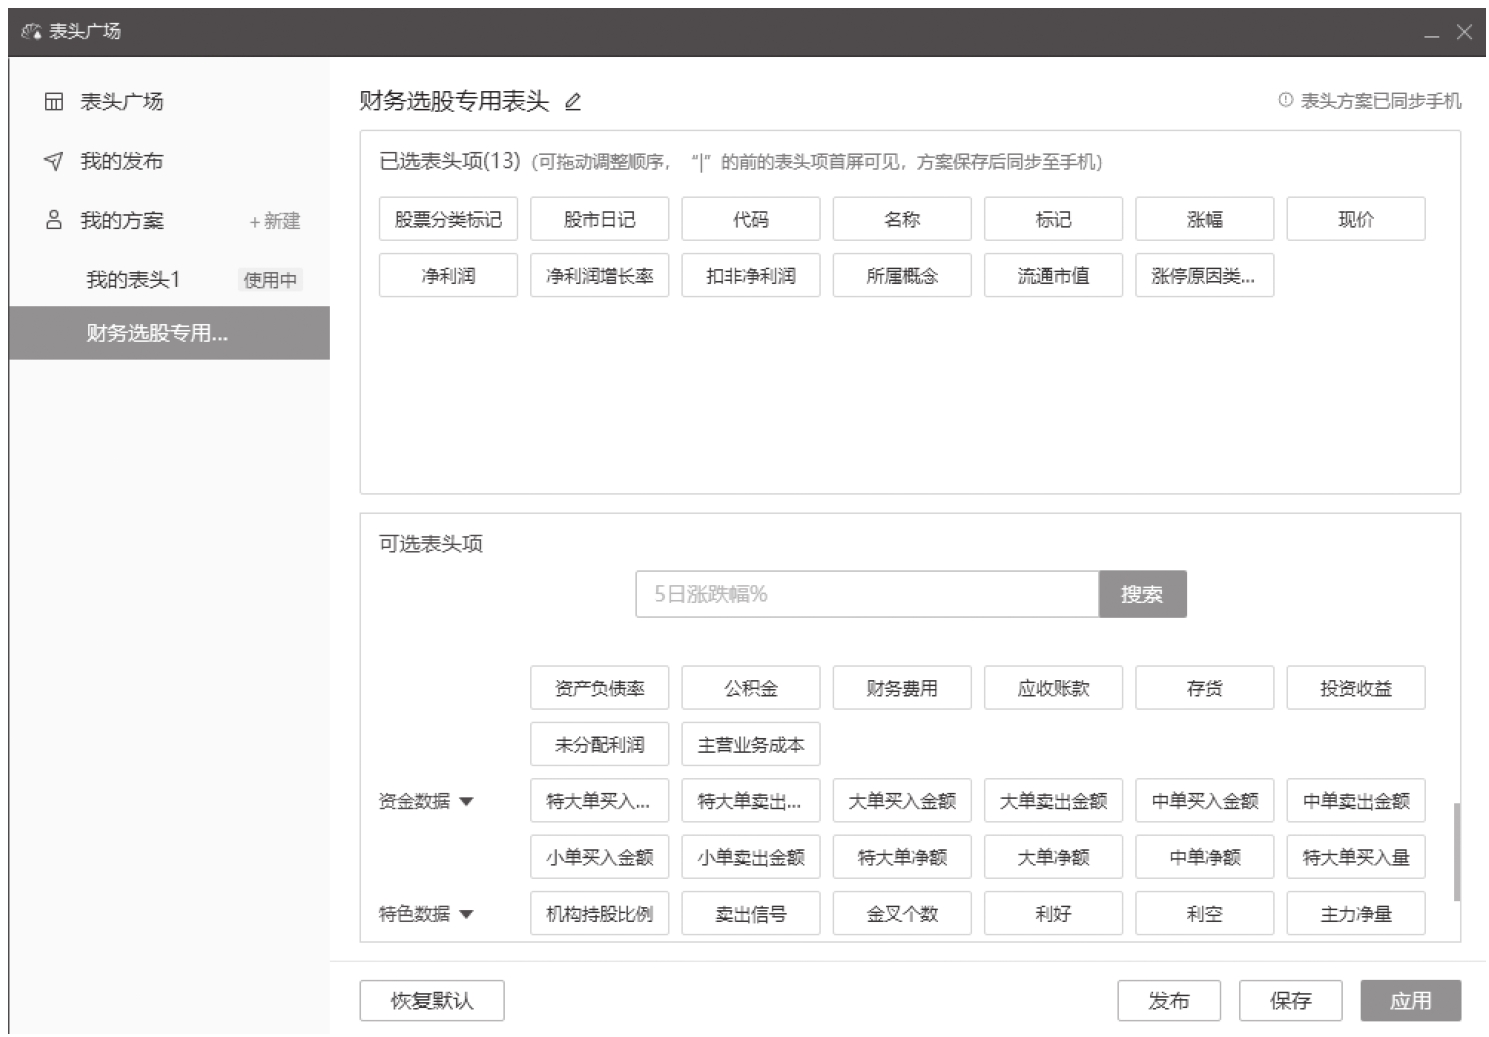Add the 中单净额 header item
Screen dimensions: 1489x1037
coord(1204,857)
